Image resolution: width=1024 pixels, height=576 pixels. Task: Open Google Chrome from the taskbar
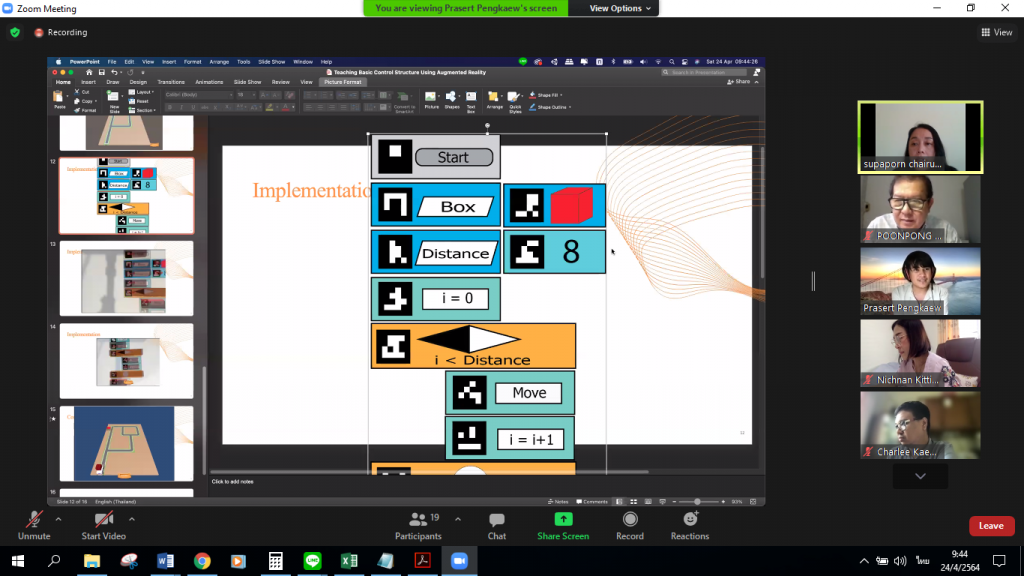(202, 561)
